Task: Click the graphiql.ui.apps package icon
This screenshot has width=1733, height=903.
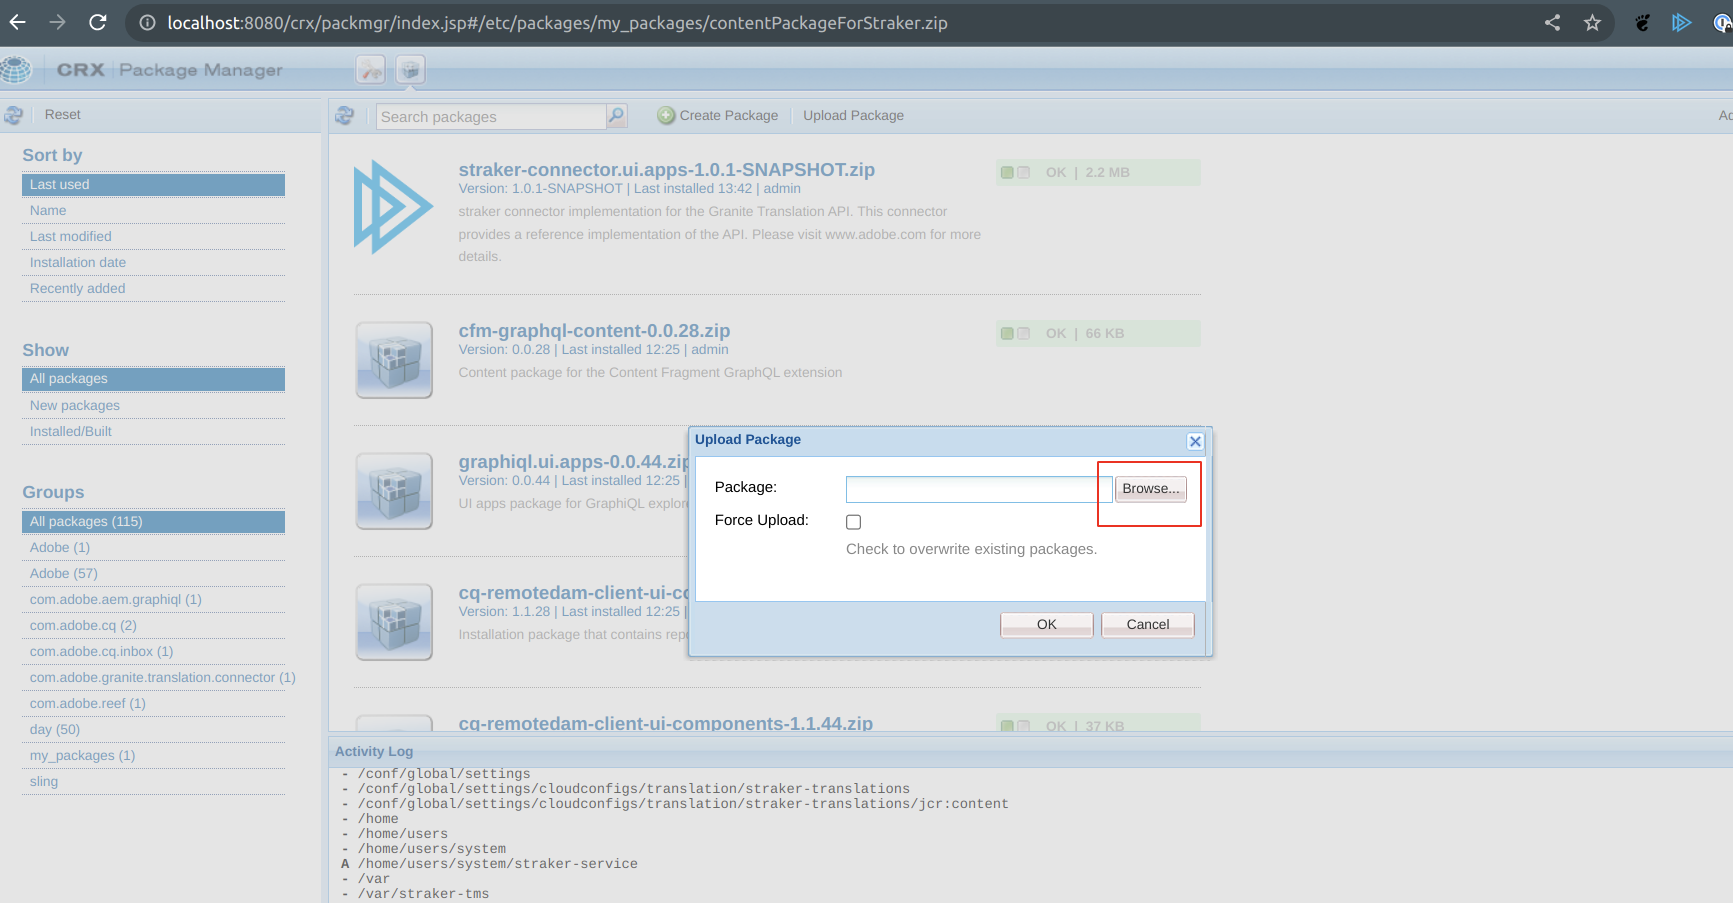Action: 395,491
